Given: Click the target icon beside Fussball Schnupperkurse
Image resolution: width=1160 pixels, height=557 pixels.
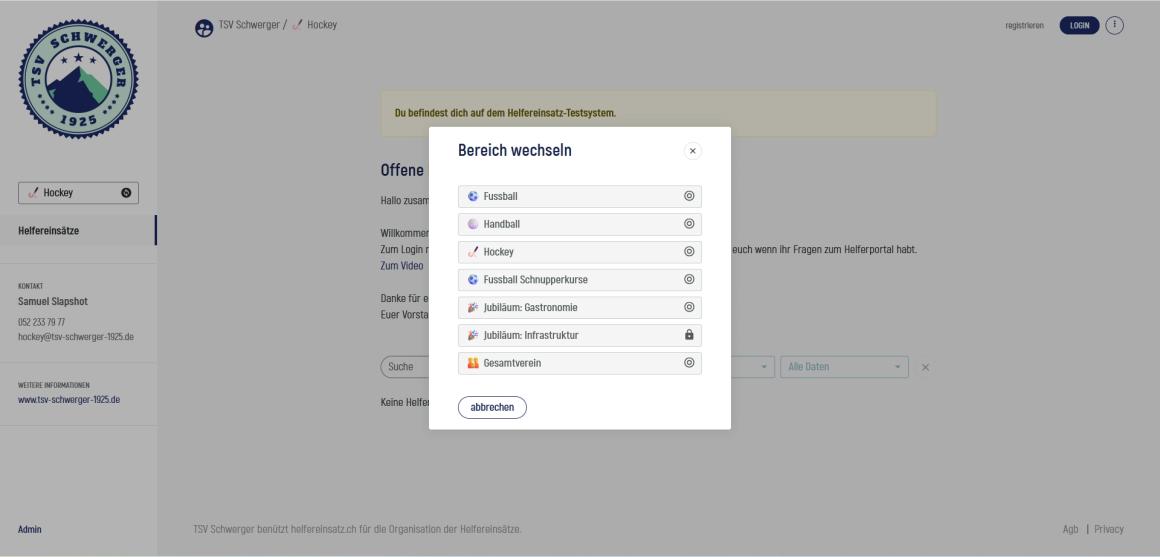Looking at the screenshot, I should (689, 280).
